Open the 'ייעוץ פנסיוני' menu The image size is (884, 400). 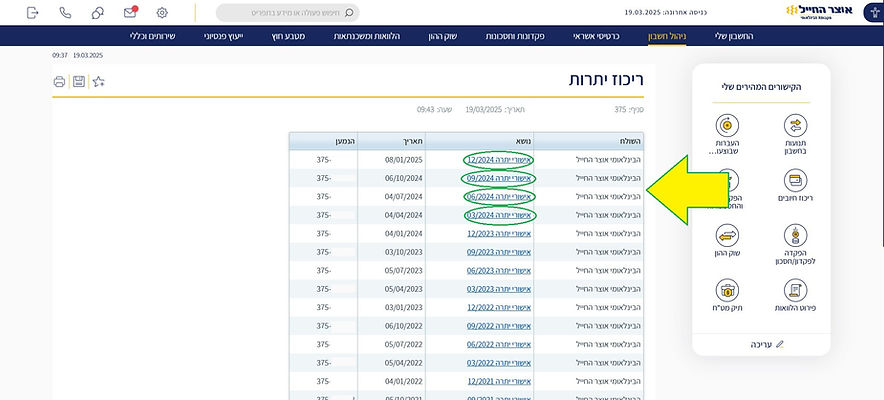223,36
